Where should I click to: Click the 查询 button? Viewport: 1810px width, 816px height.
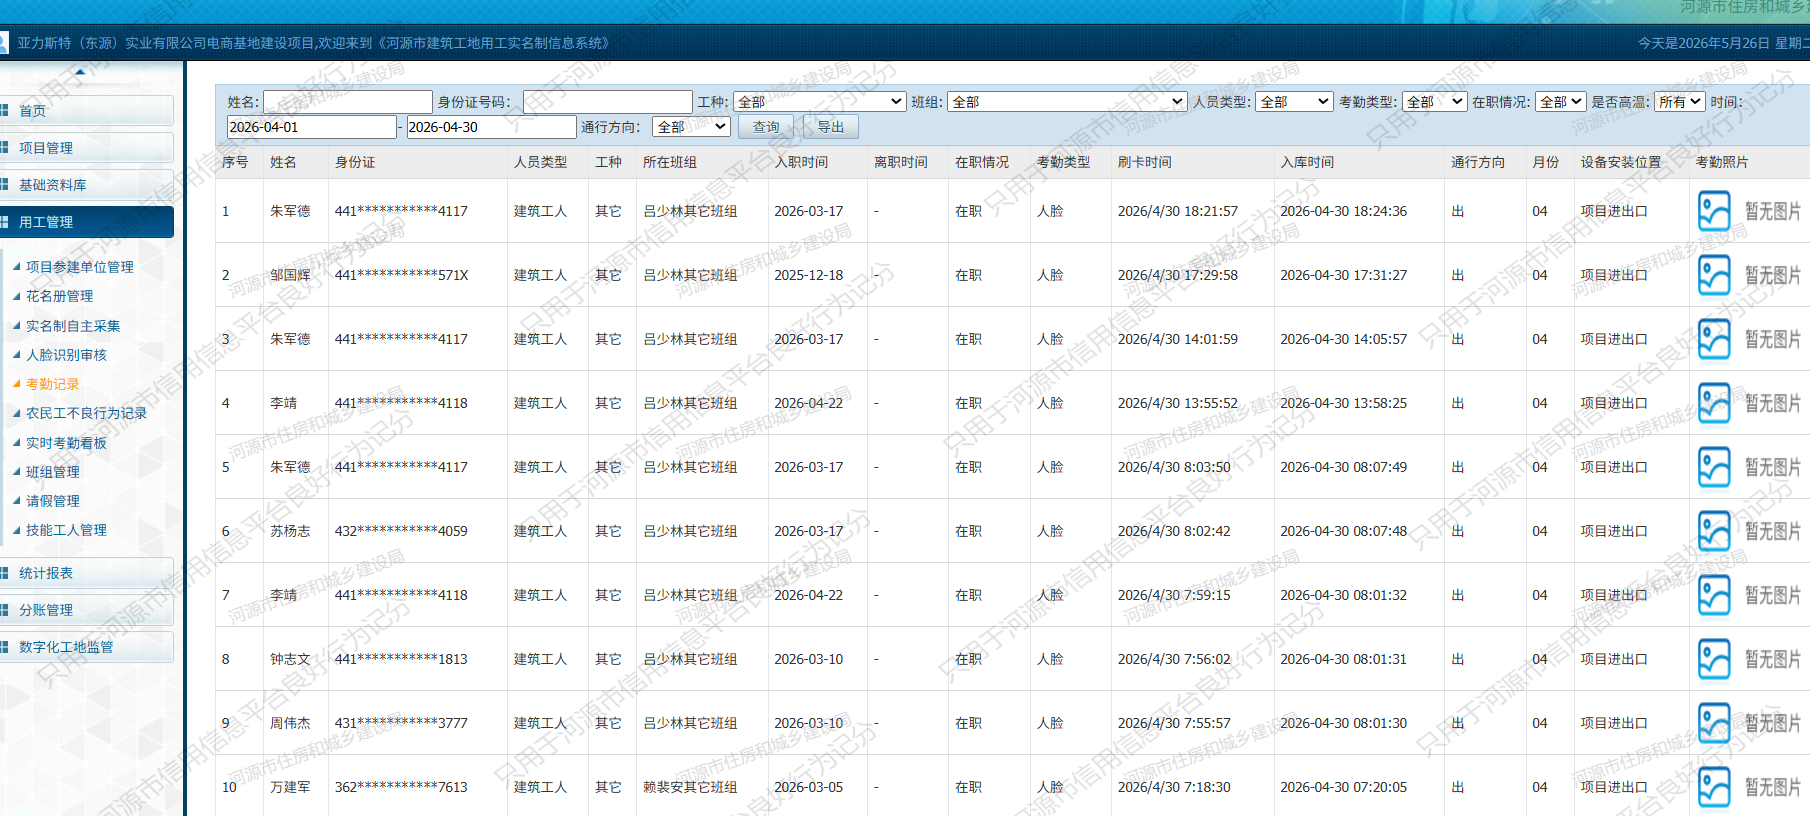click(x=766, y=127)
